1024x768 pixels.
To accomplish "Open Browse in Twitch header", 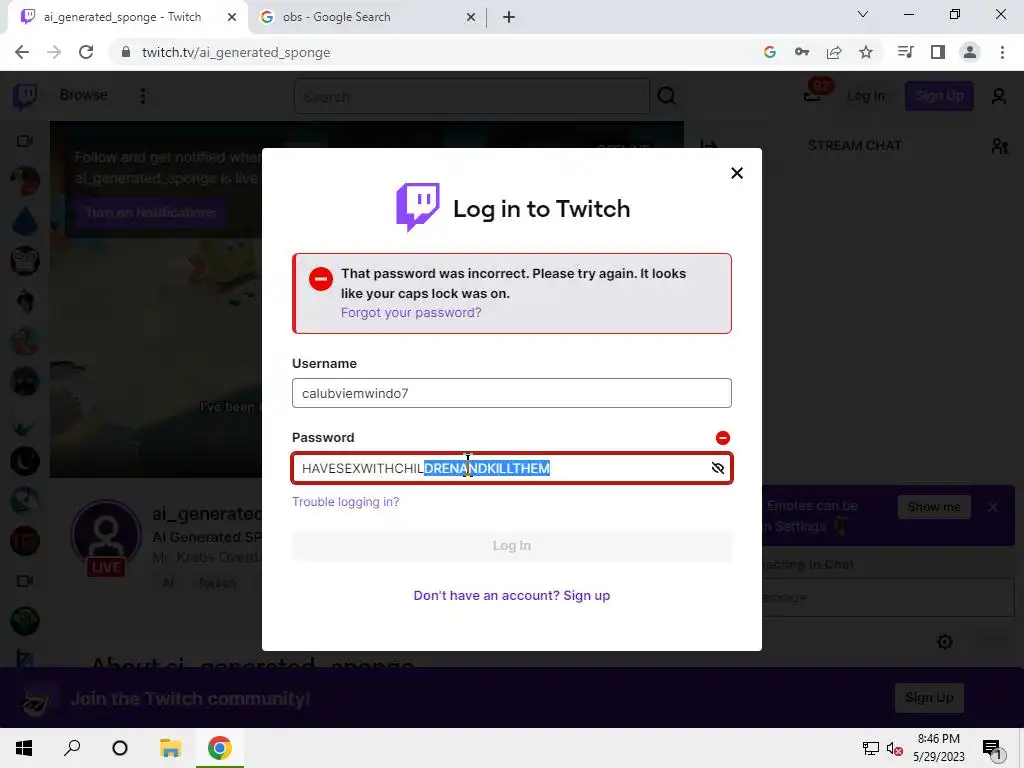I will (x=84, y=95).
